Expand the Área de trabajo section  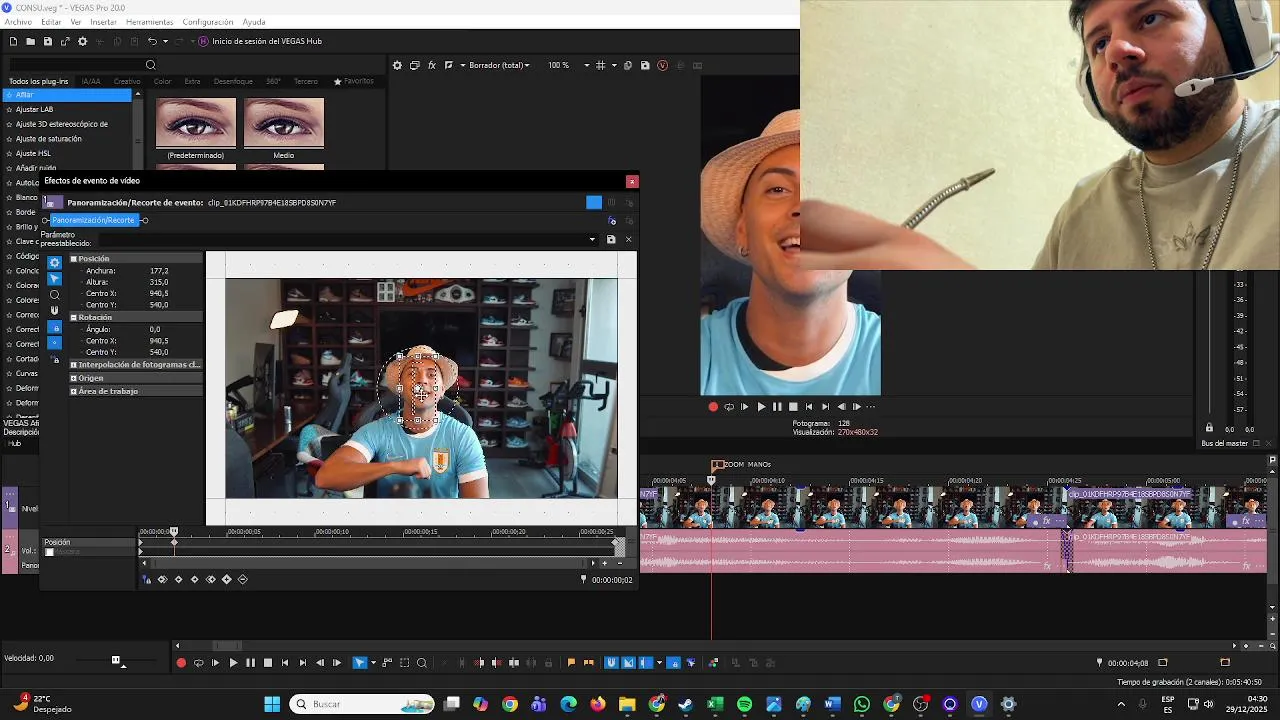coord(73,391)
